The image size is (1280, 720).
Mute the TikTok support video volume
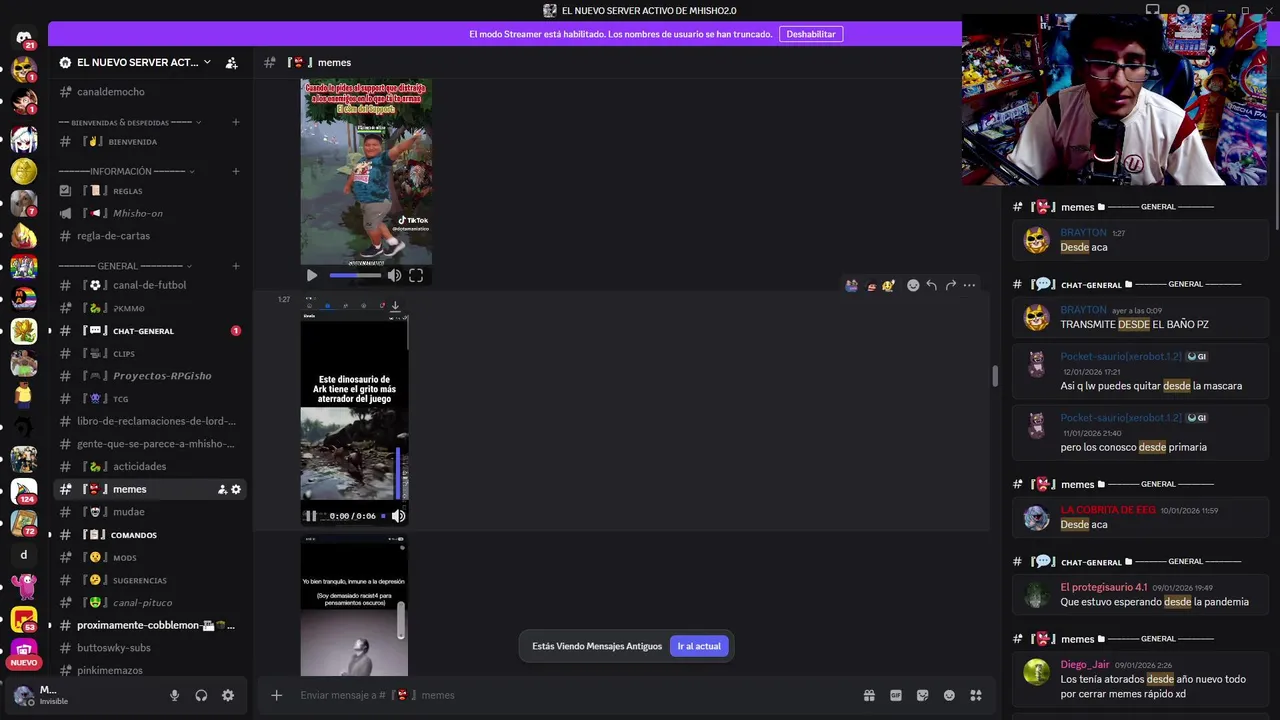point(394,275)
